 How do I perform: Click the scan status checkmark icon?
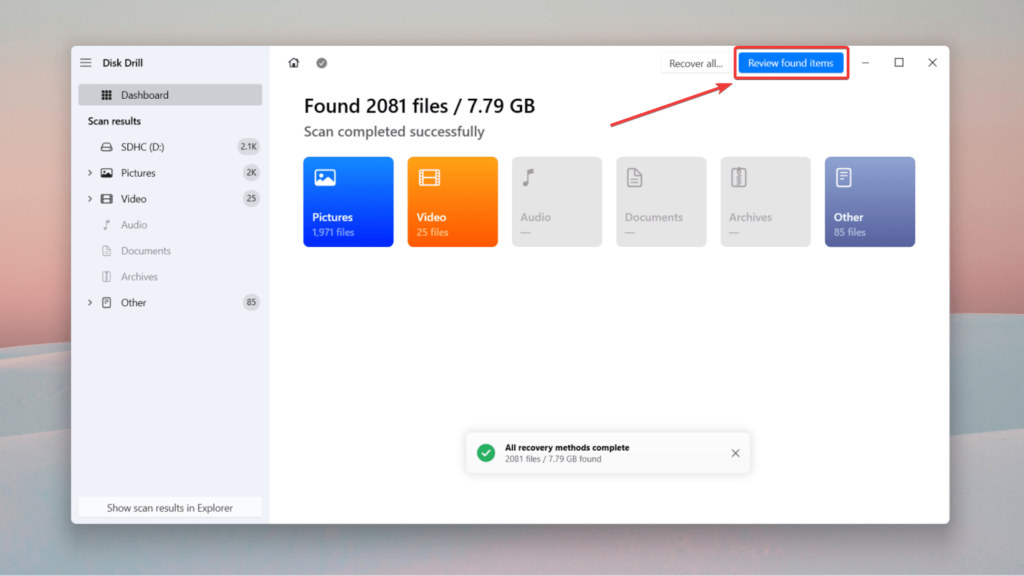pyautogui.click(x=321, y=62)
